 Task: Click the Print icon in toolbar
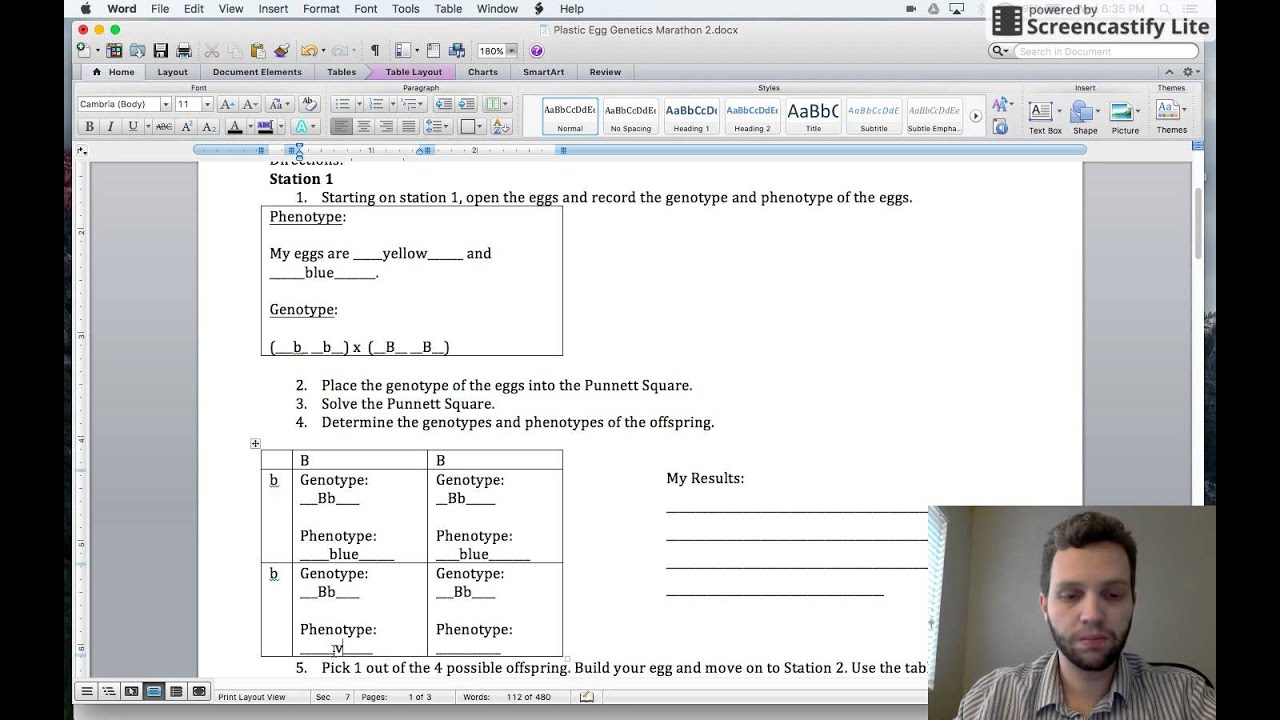click(184, 50)
